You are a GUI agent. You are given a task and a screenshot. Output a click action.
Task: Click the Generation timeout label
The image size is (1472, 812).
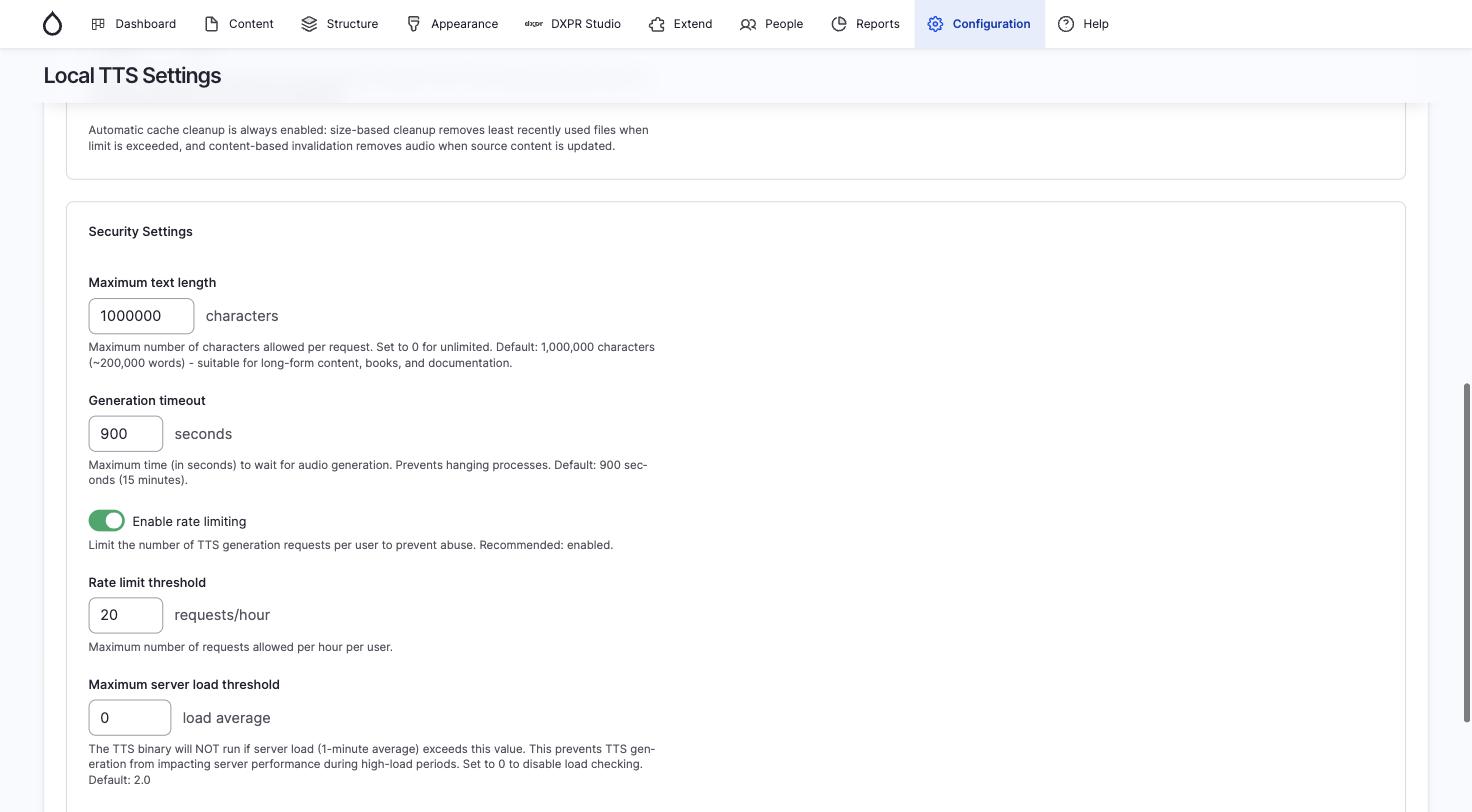147,401
